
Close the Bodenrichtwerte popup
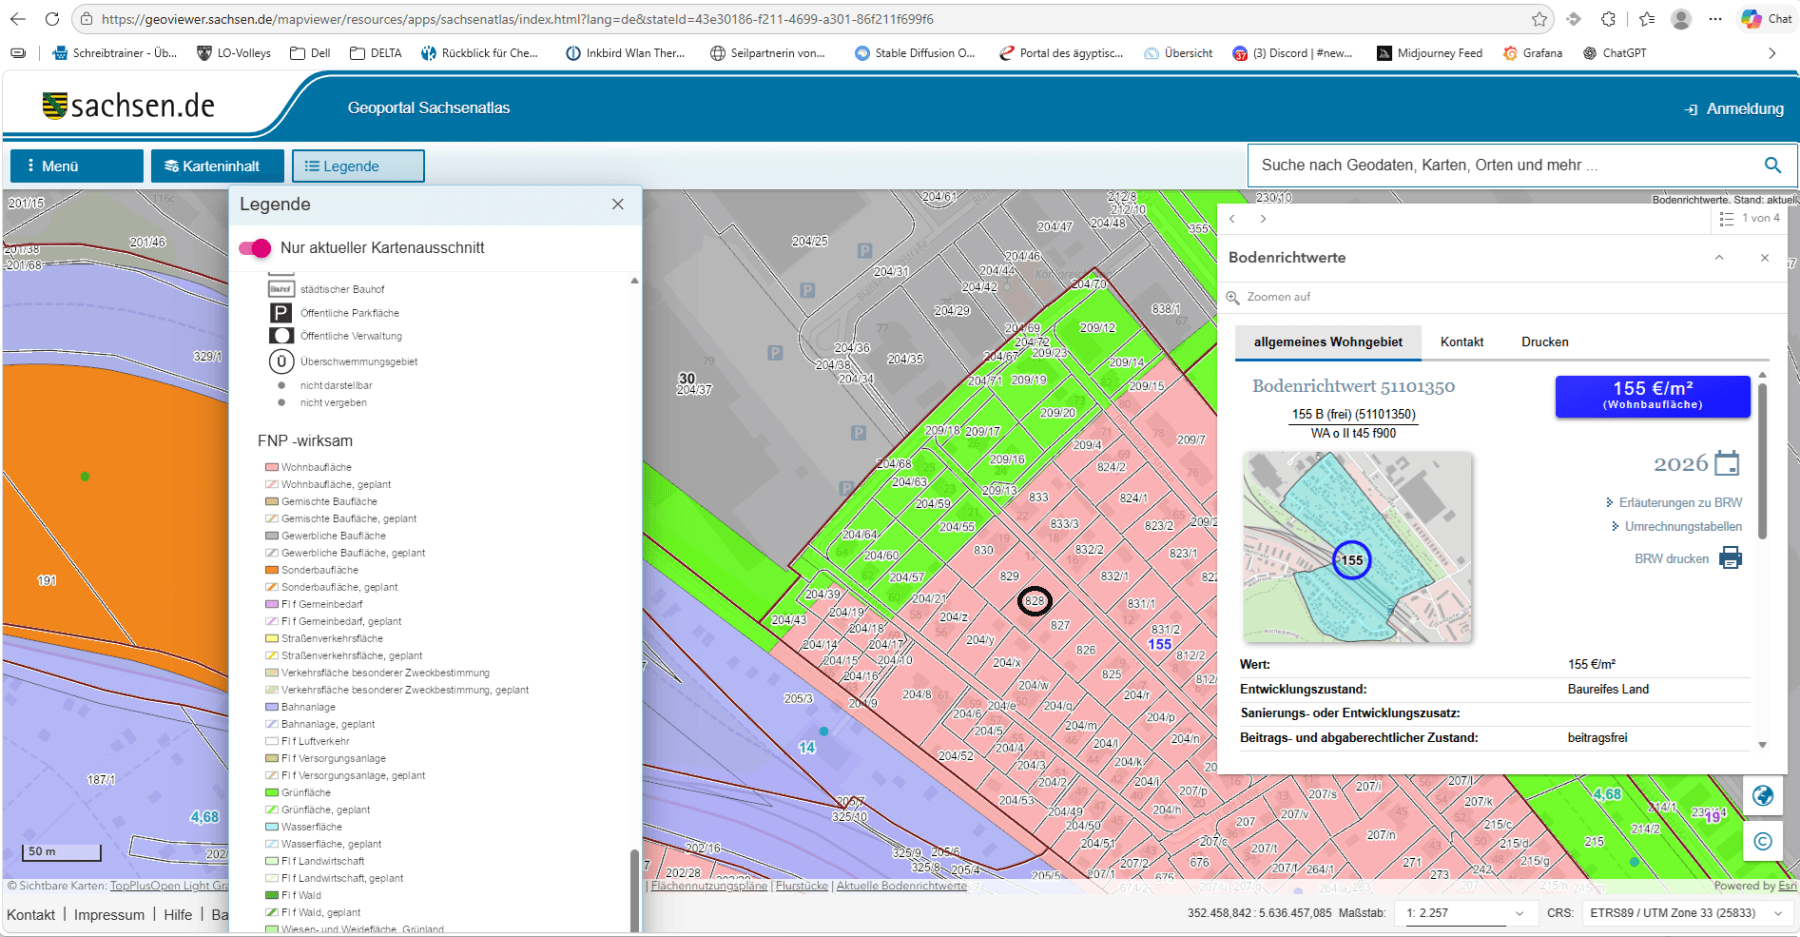[x=1765, y=258]
